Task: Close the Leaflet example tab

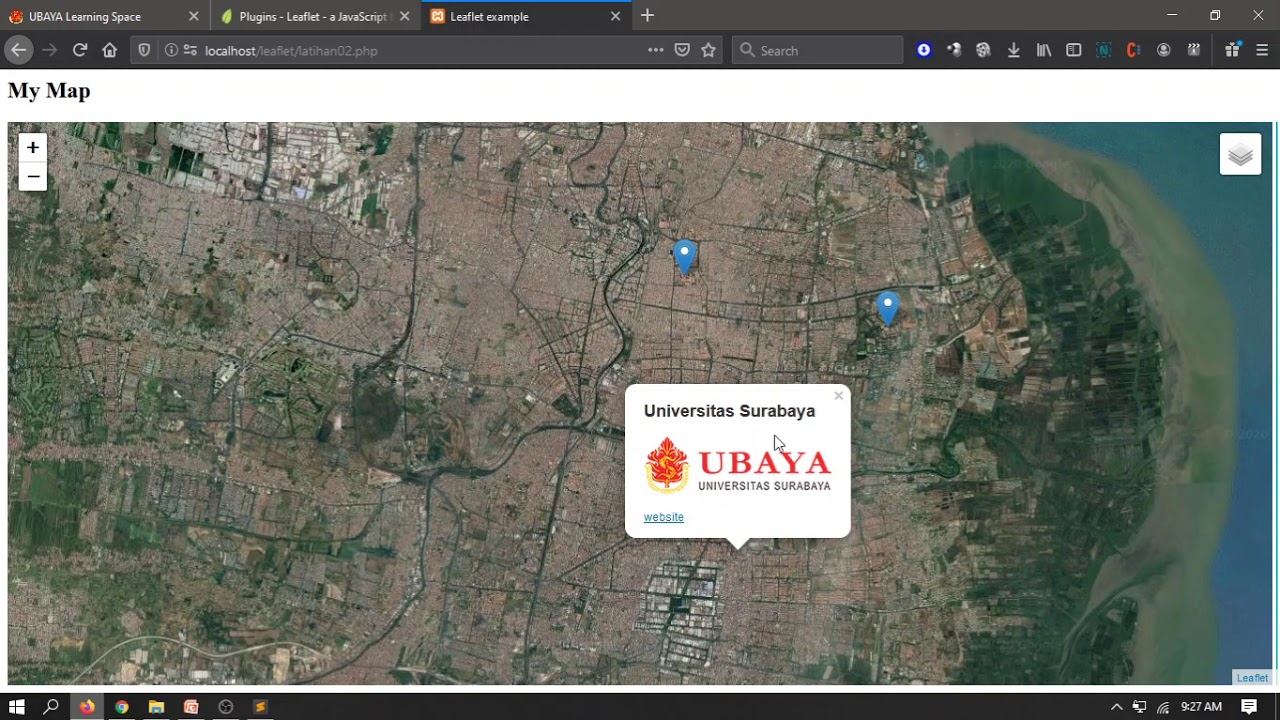Action: tap(615, 16)
